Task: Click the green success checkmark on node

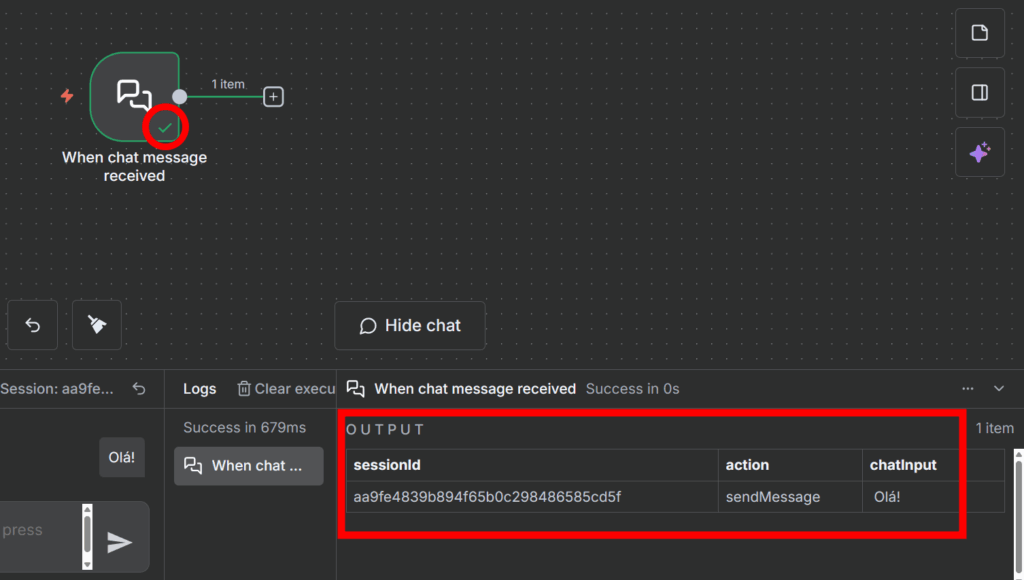Action: (x=165, y=127)
